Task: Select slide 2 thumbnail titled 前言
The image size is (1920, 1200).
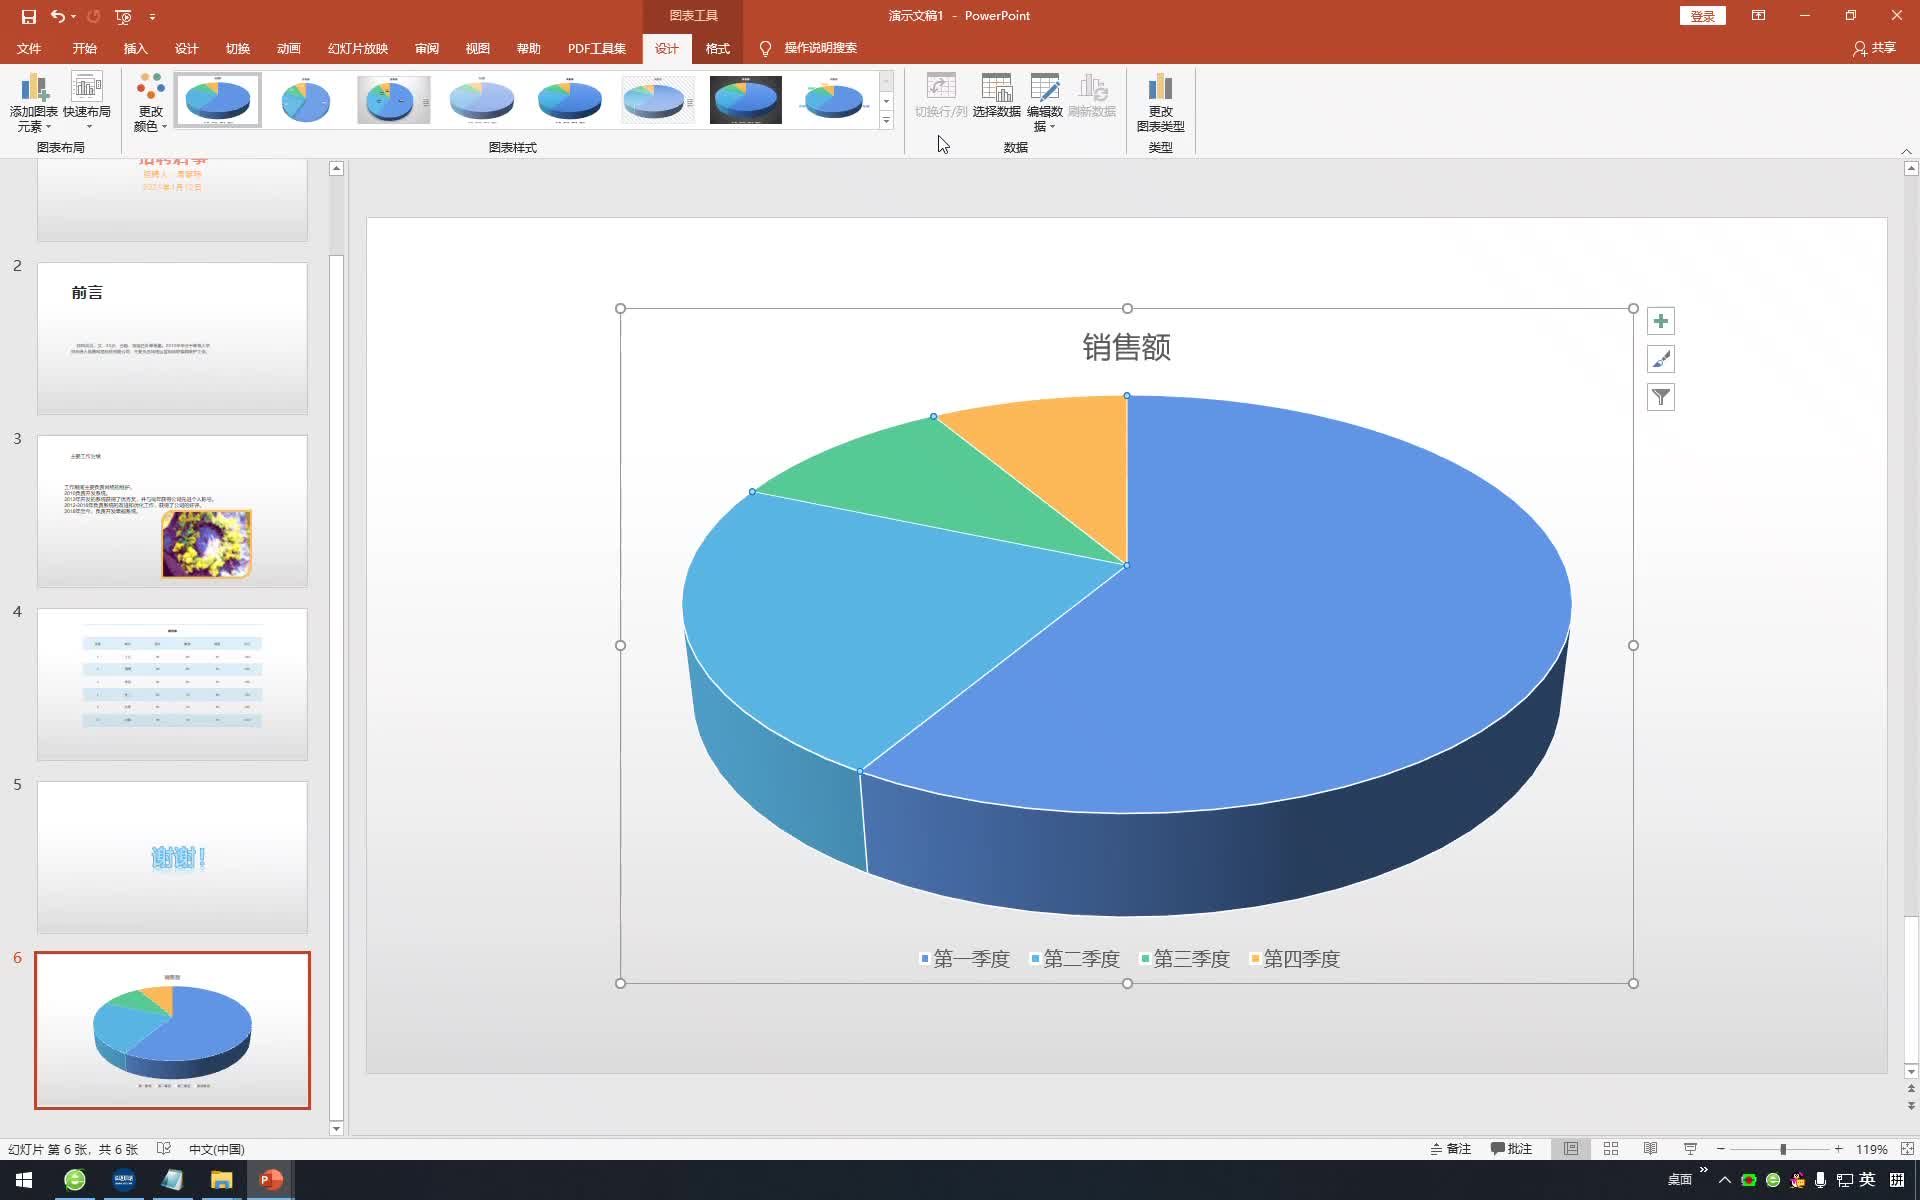Action: [172, 338]
